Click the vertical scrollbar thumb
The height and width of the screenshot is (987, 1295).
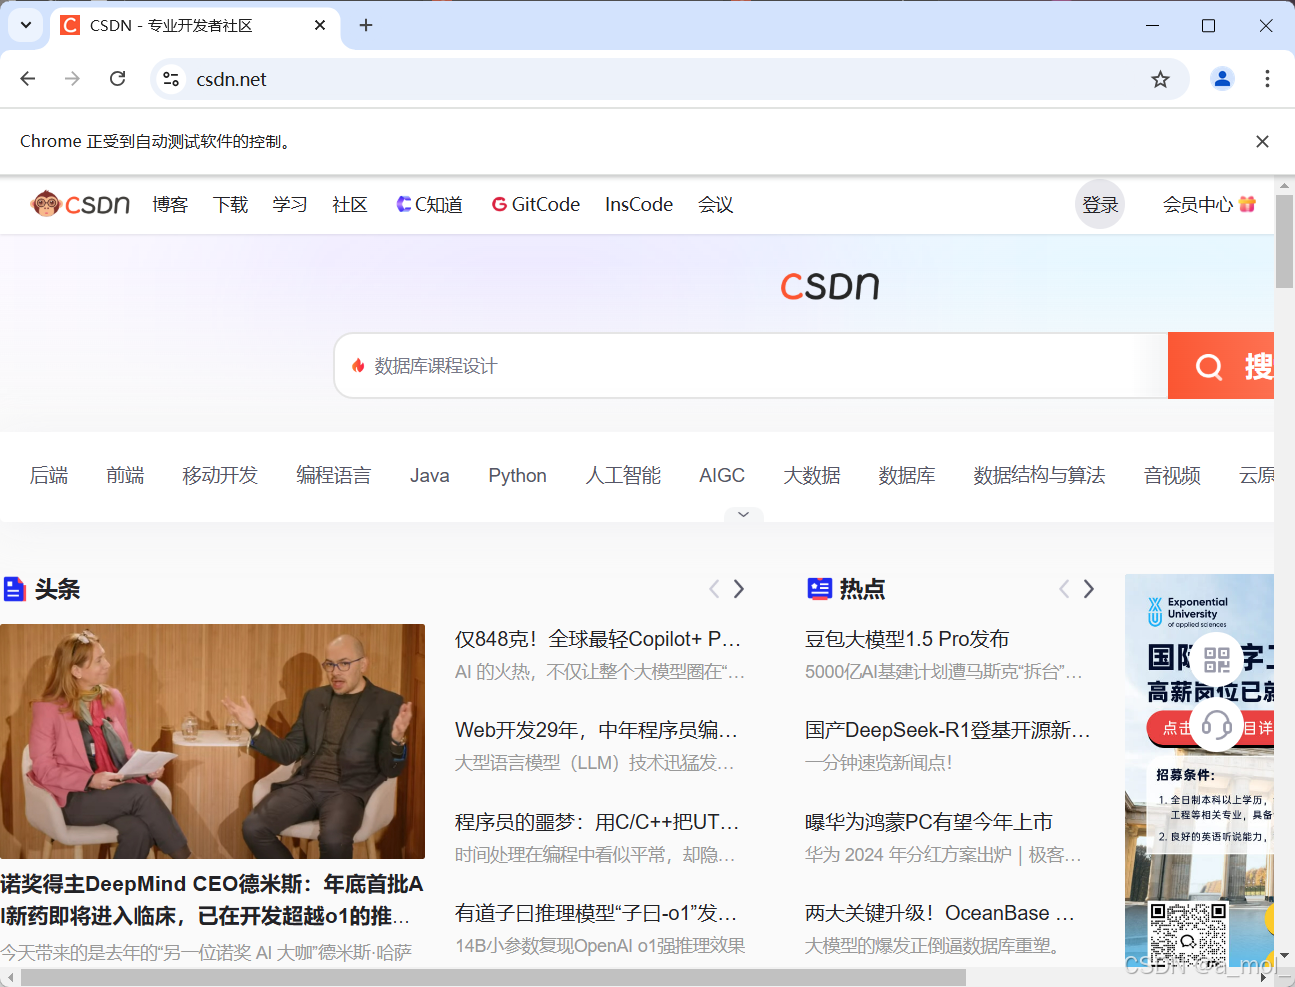[1284, 241]
